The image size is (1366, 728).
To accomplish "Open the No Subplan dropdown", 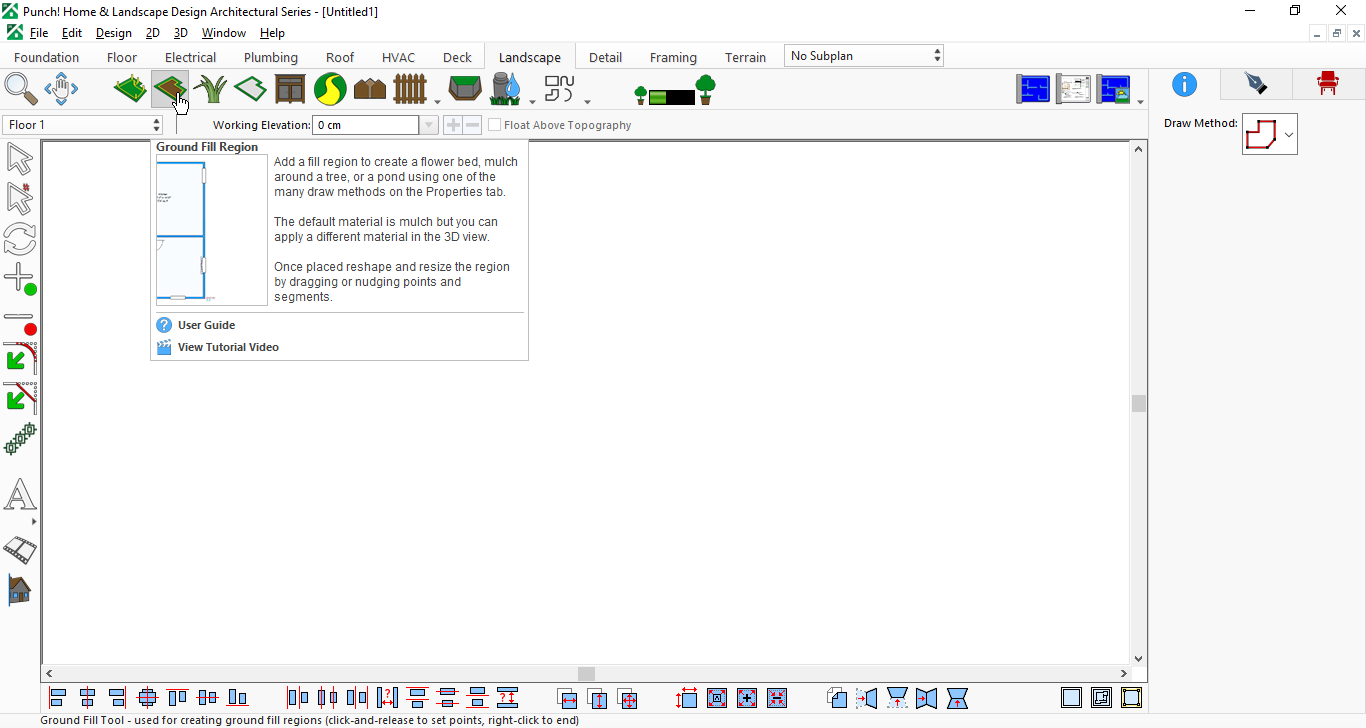I will (864, 56).
